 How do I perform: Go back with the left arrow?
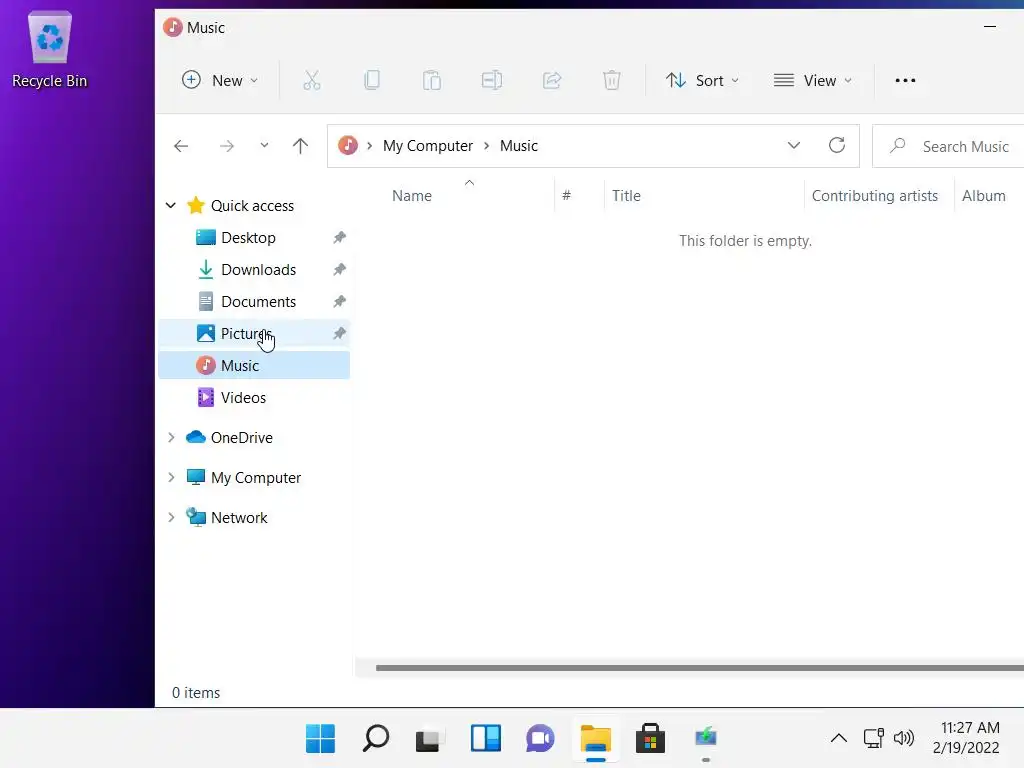click(181, 146)
